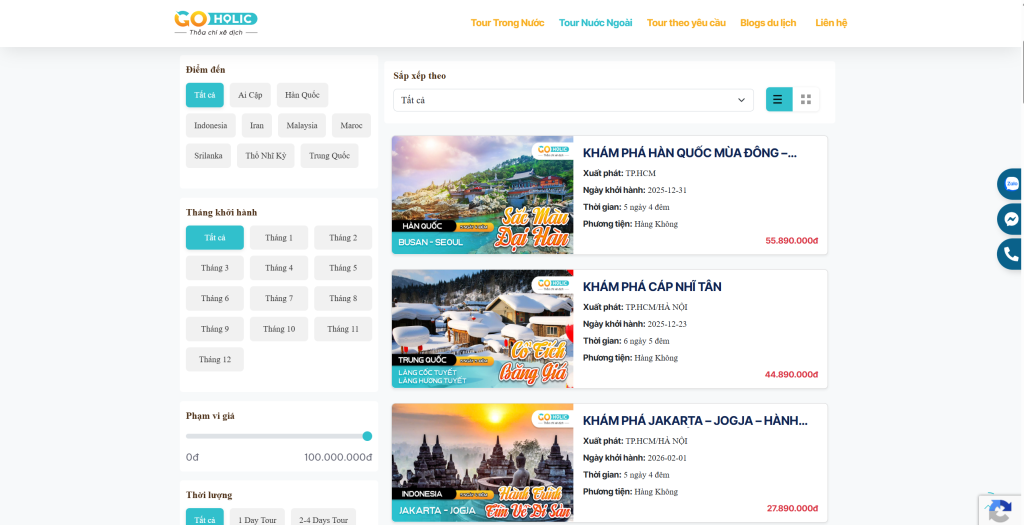The image size is (1024, 525).
Task: Toggle the Tháng 5 departure month filter
Action: click(342, 268)
